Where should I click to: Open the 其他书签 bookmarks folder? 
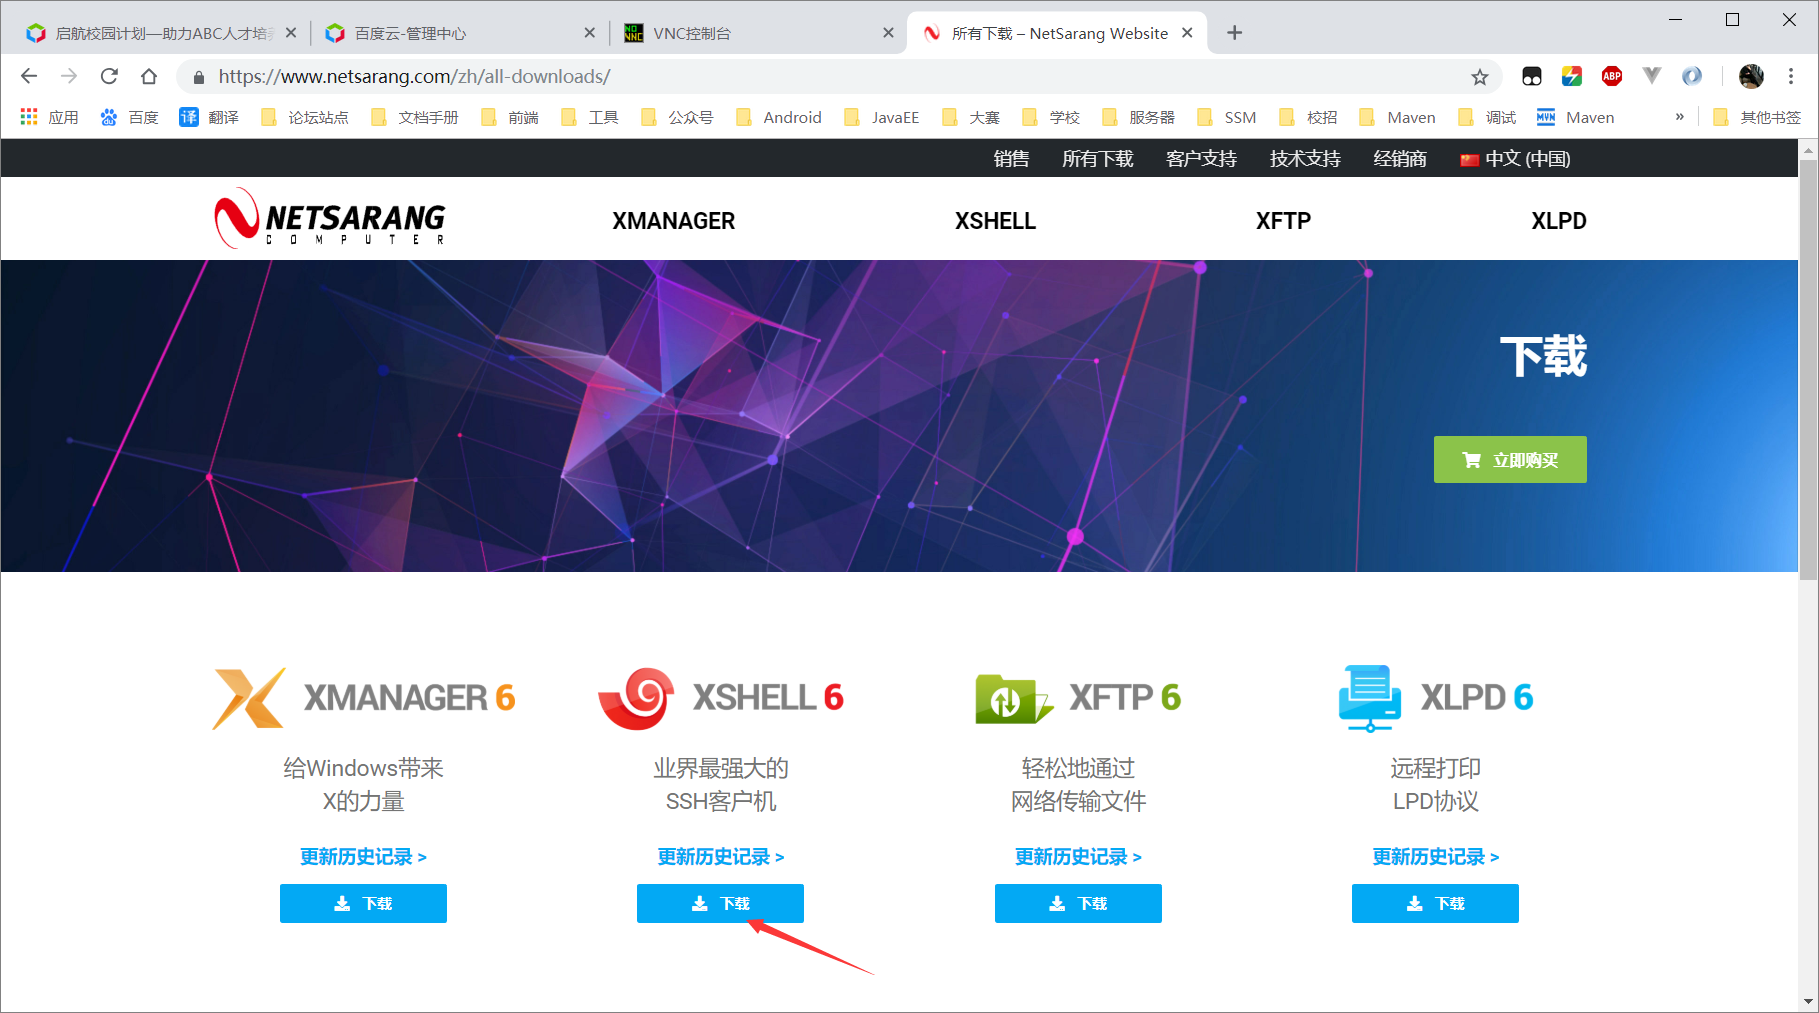(1758, 117)
